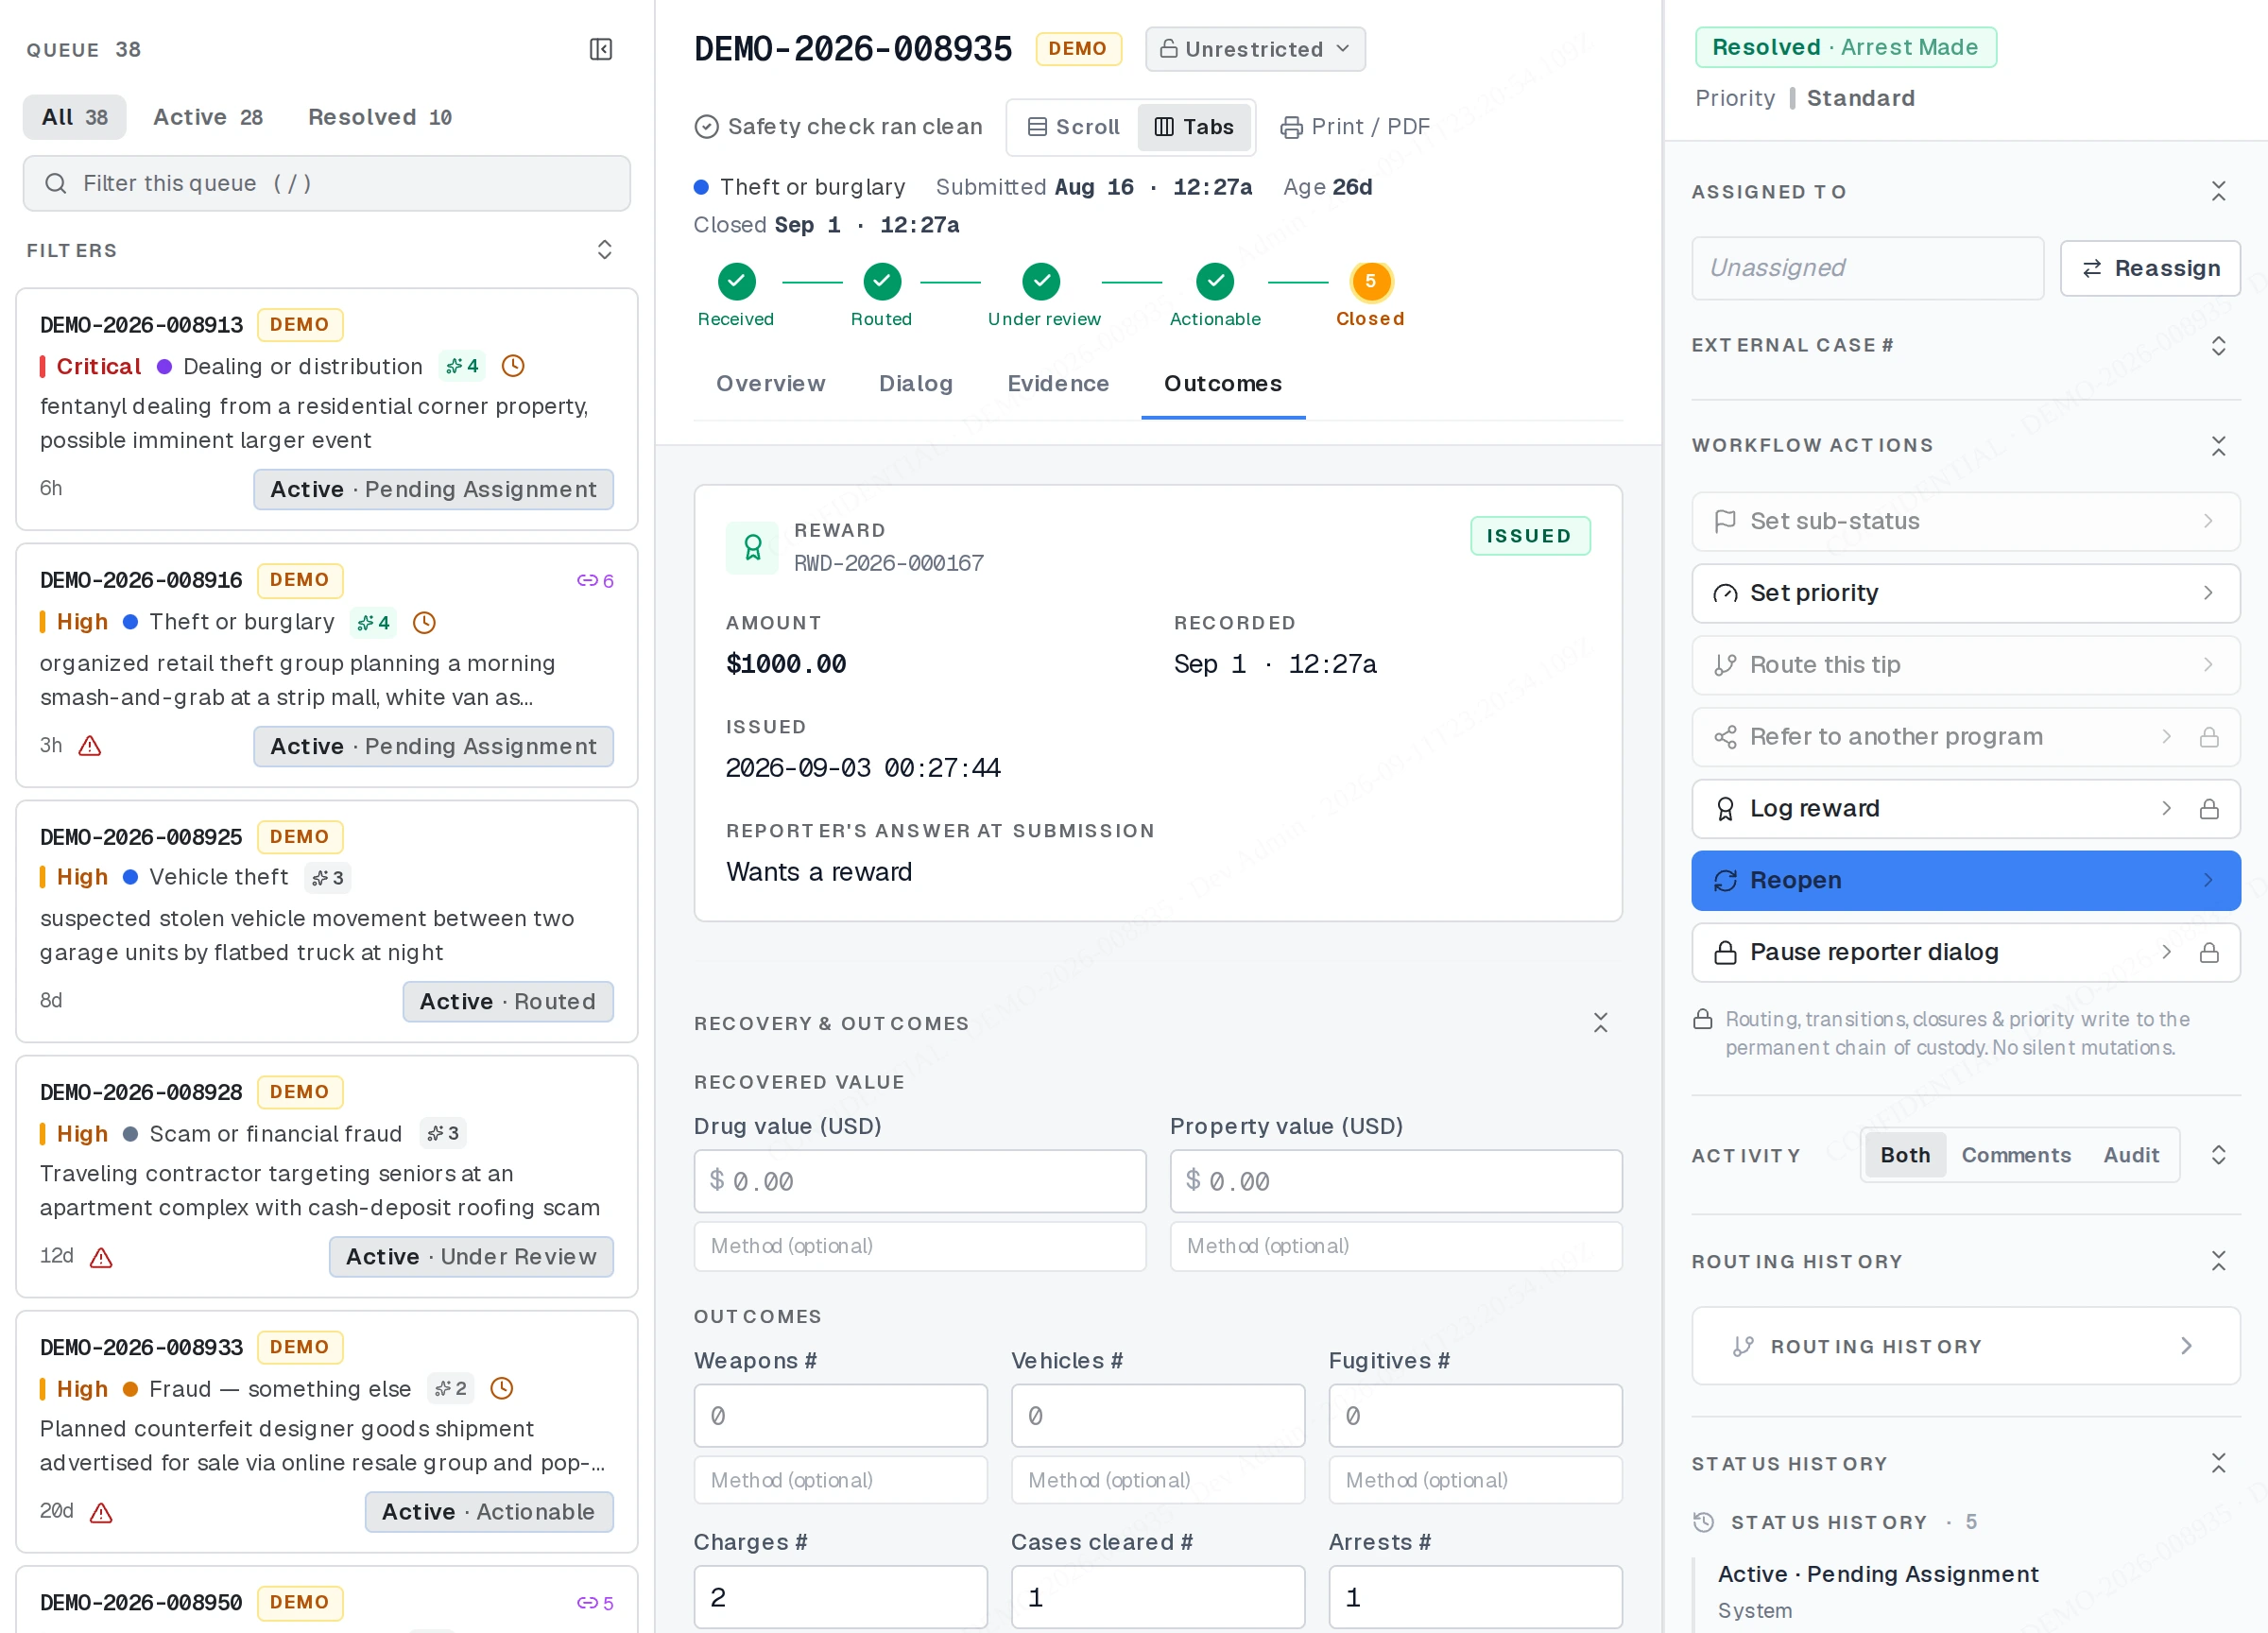
Task: Click the warning triangle on the 12d card
Action: click(x=101, y=1257)
